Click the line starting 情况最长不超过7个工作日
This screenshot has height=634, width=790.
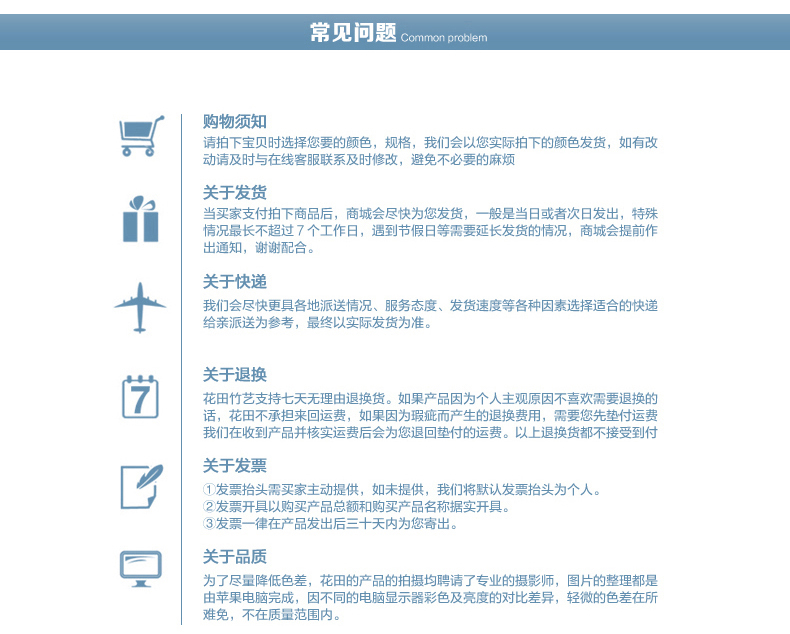pyautogui.click(x=430, y=231)
